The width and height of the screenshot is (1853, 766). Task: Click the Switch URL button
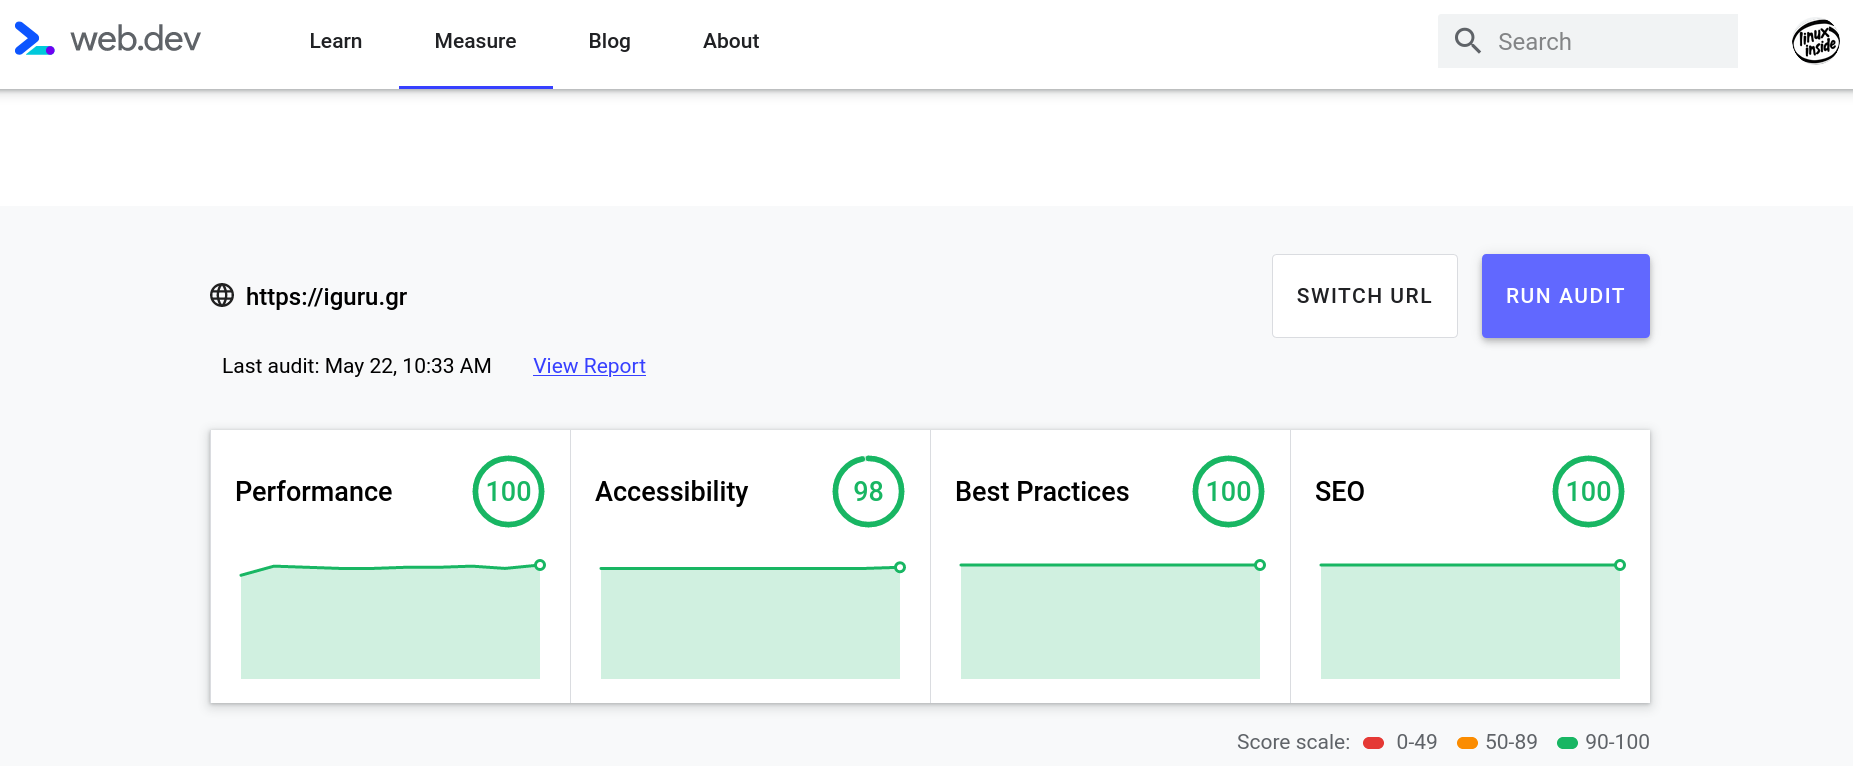(1365, 296)
